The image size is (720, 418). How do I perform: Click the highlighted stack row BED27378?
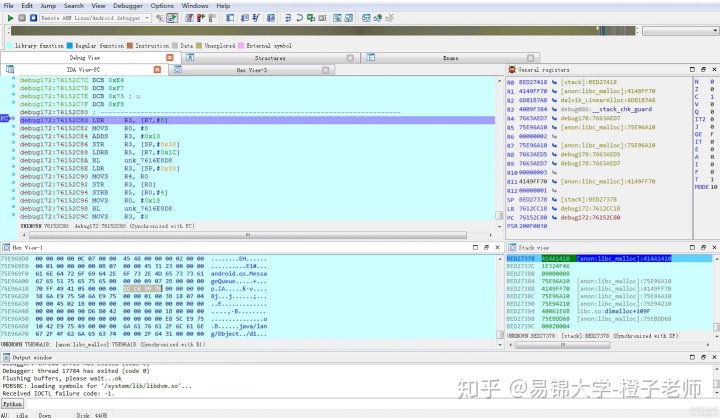pos(609,259)
